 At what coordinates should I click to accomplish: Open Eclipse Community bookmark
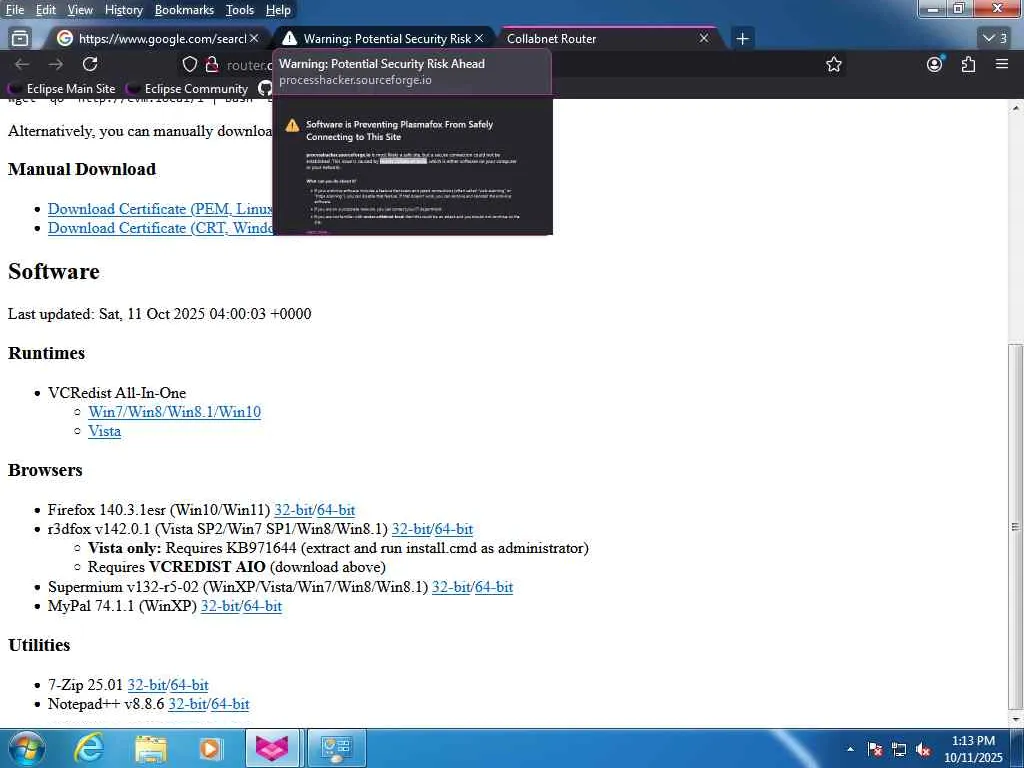click(x=187, y=89)
